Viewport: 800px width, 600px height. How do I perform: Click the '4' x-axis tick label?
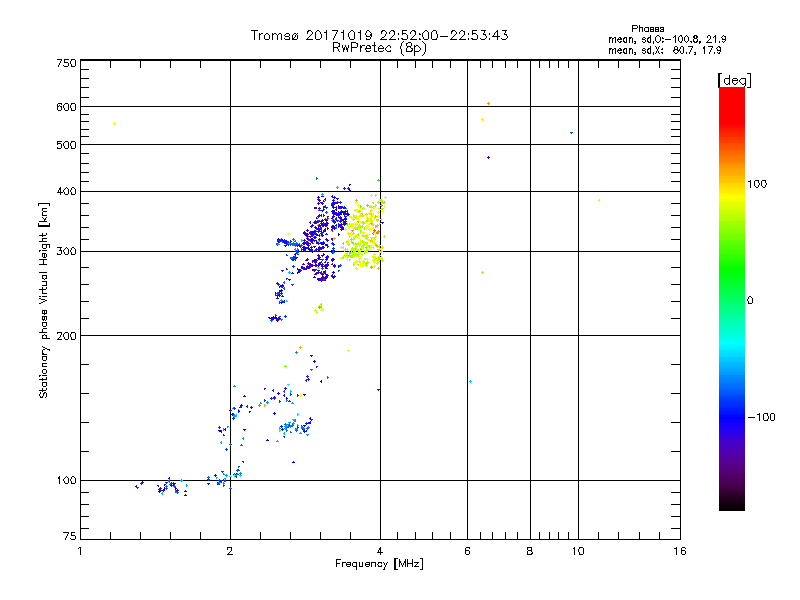[x=380, y=552]
